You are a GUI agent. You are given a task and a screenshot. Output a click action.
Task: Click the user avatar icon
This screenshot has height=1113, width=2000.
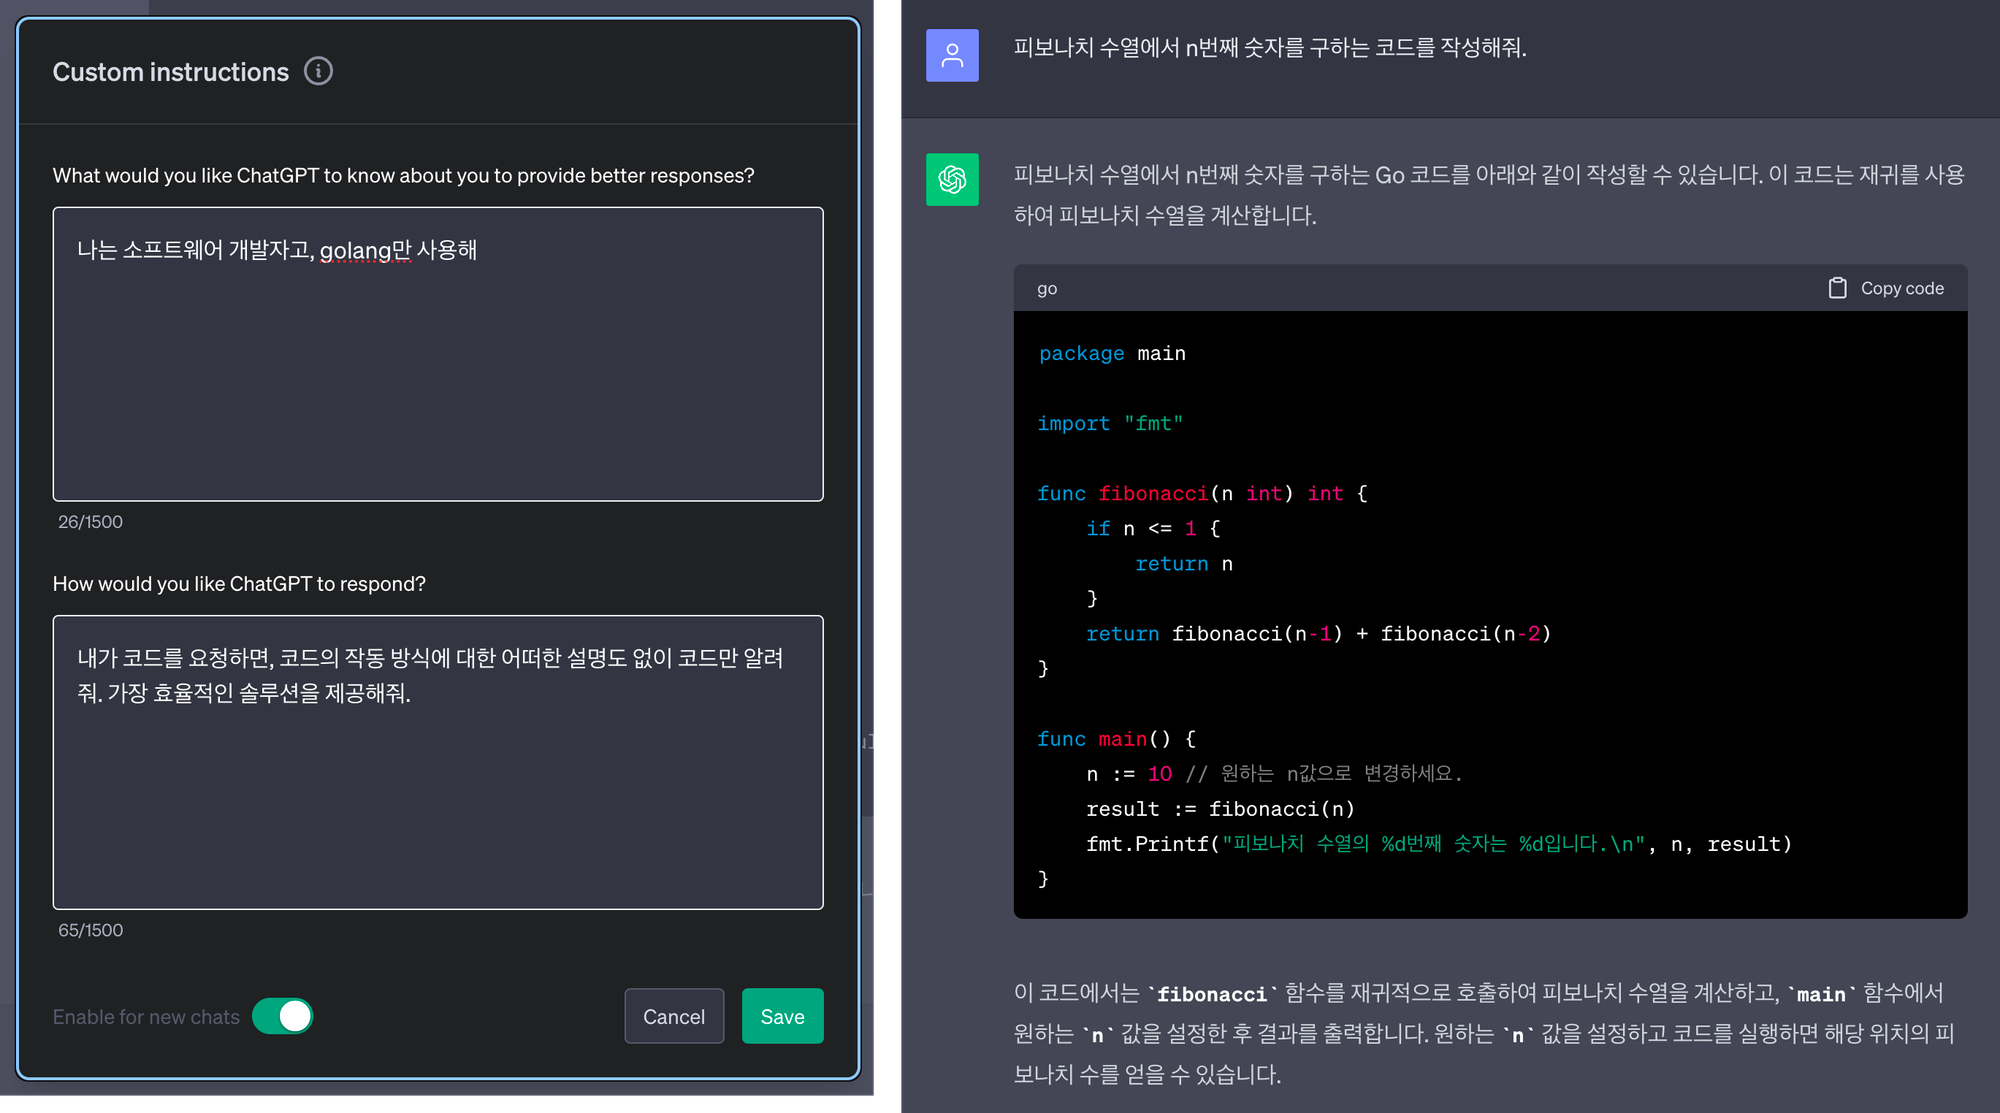pyautogui.click(x=952, y=55)
